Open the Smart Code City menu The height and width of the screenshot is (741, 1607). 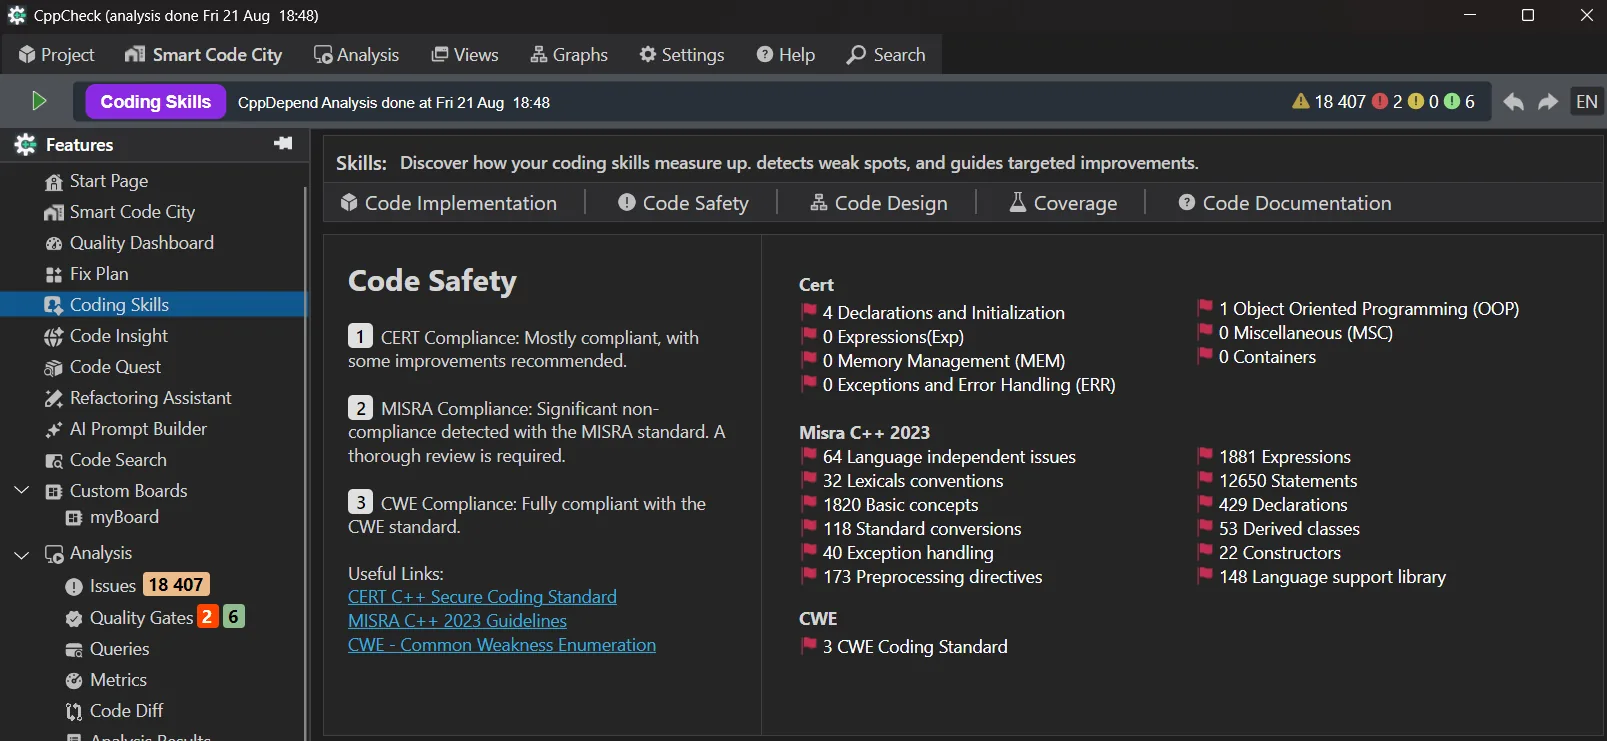pos(203,54)
